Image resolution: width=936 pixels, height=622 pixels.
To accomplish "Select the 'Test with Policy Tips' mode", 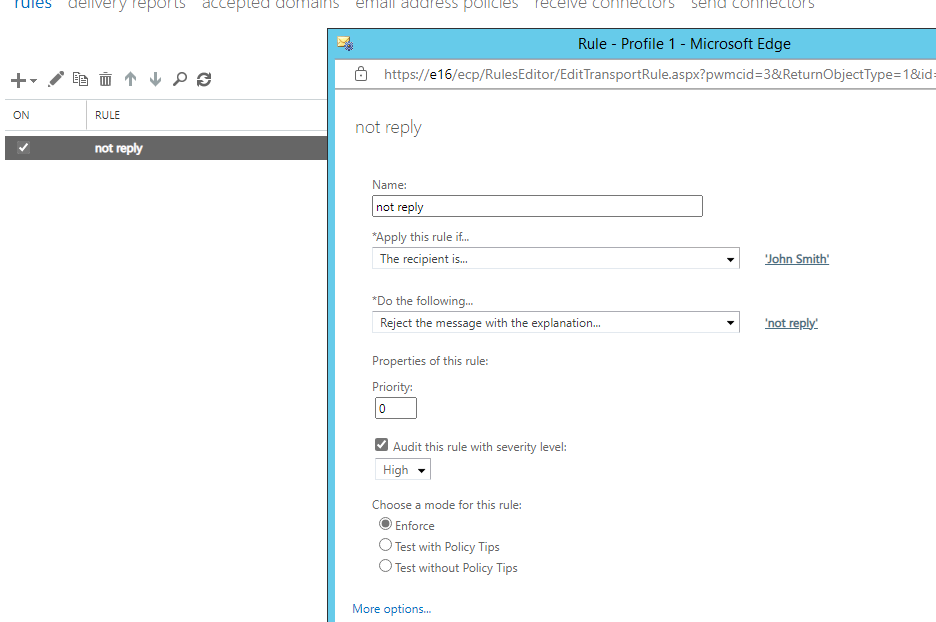I will point(385,545).
